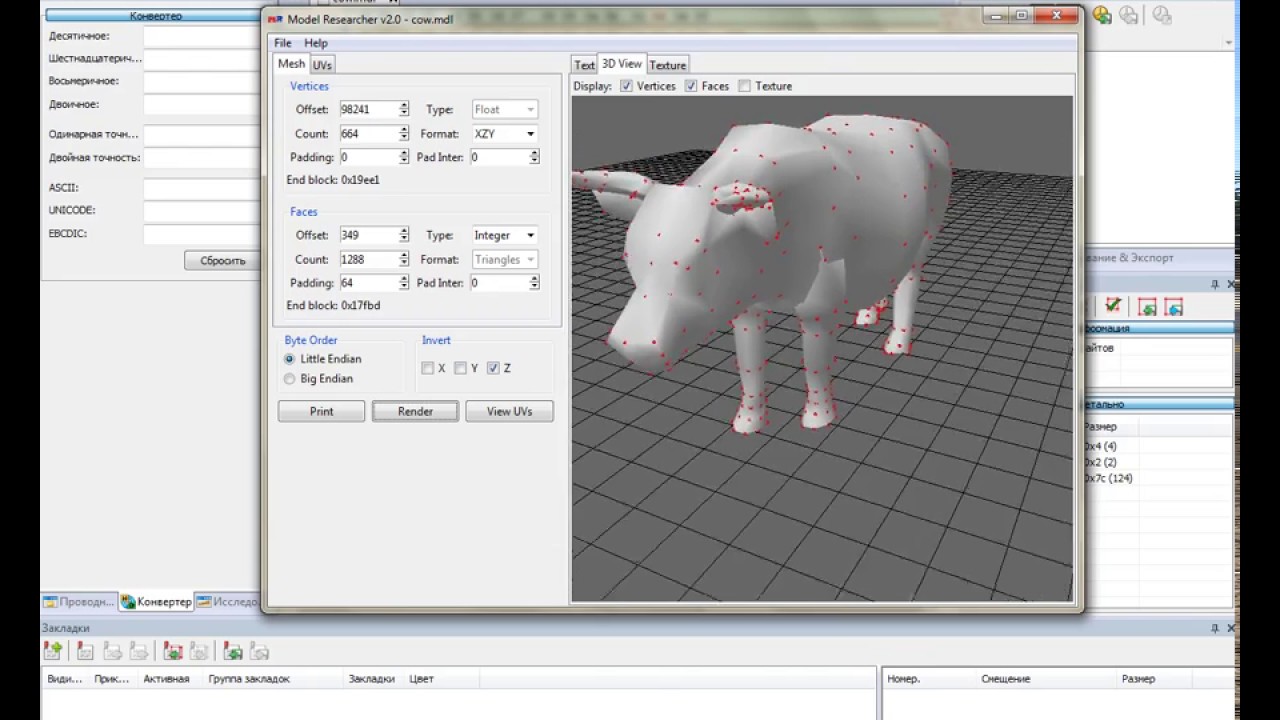Click Сбросить button in converter panel
Image resolution: width=1280 pixels, height=720 pixels.
click(x=222, y=260)
